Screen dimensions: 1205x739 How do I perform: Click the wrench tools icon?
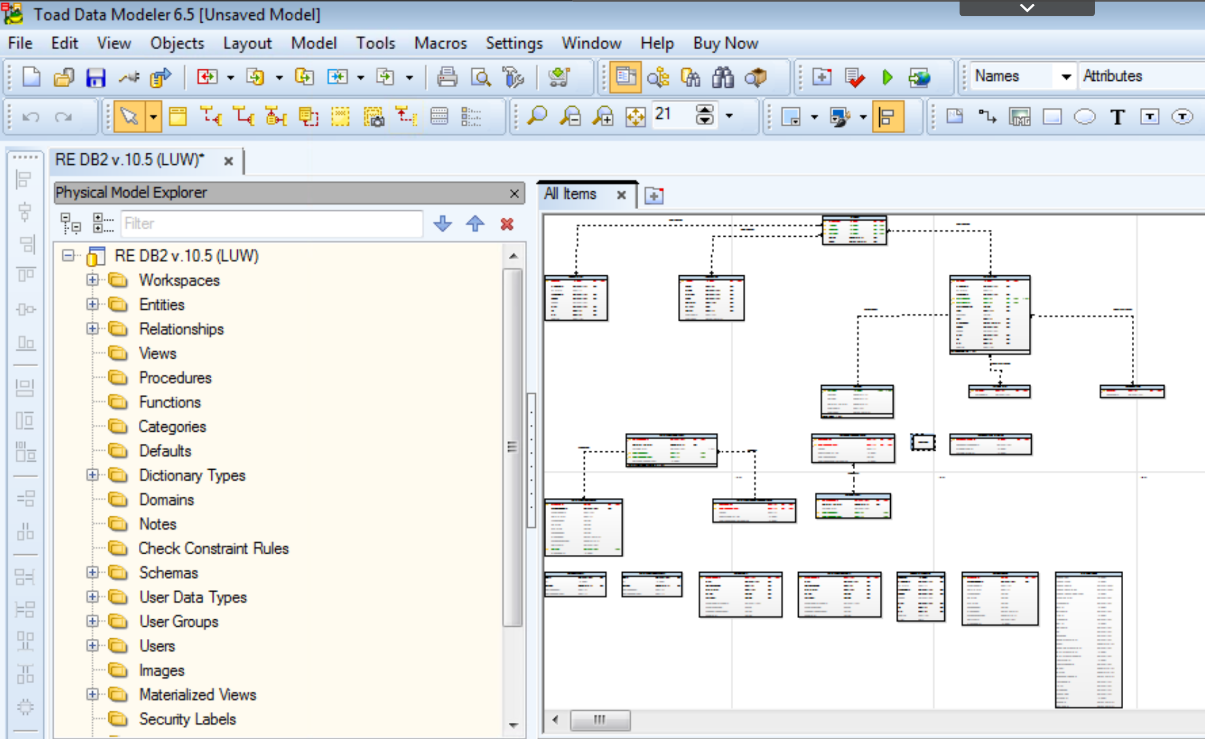(513, 77)
